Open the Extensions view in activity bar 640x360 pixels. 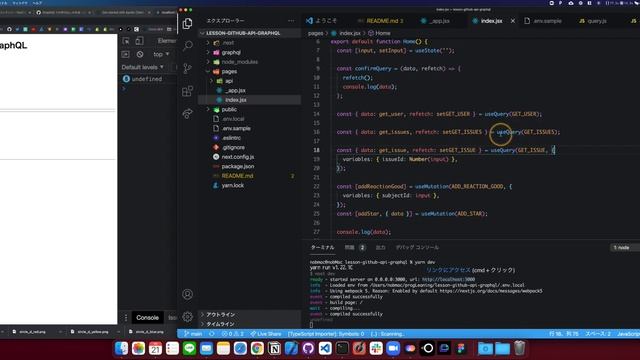coord(187,91)
